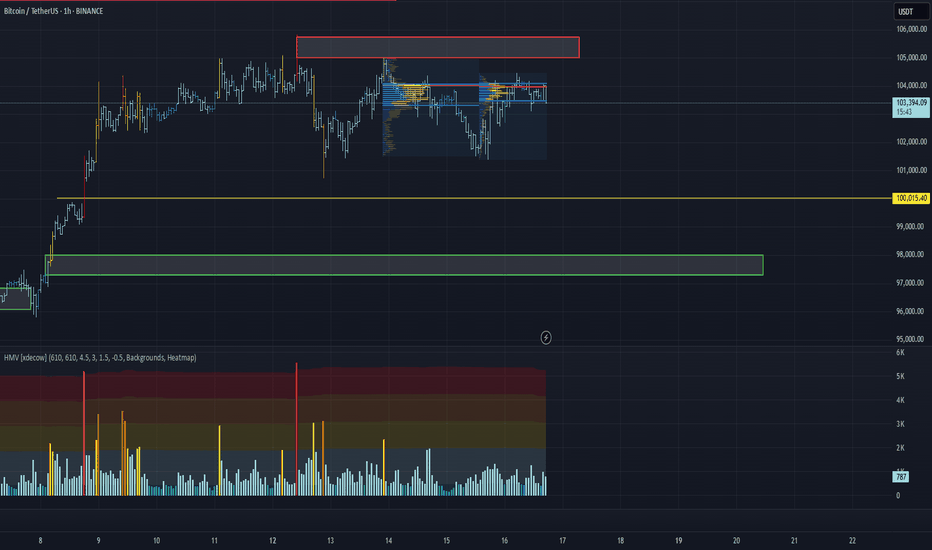The width and height of the screenshot is (932, 550).
Task: Click the lightning bolt go-to-realtime icon
Action: pos(546,338)
